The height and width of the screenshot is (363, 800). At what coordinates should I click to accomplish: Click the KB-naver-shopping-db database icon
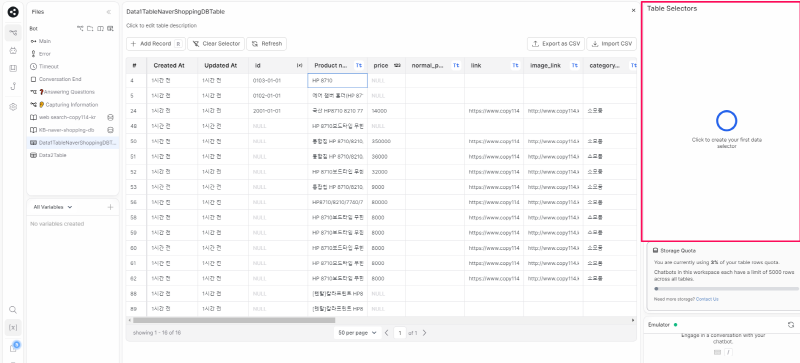click(110, 130)
